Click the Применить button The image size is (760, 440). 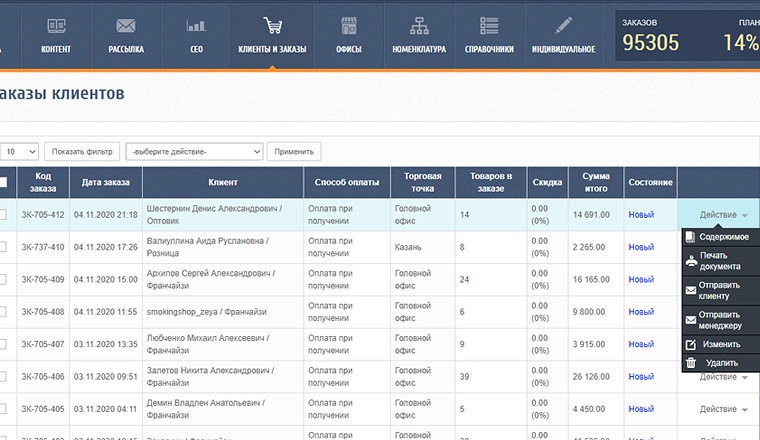click(x=294, y=152)
